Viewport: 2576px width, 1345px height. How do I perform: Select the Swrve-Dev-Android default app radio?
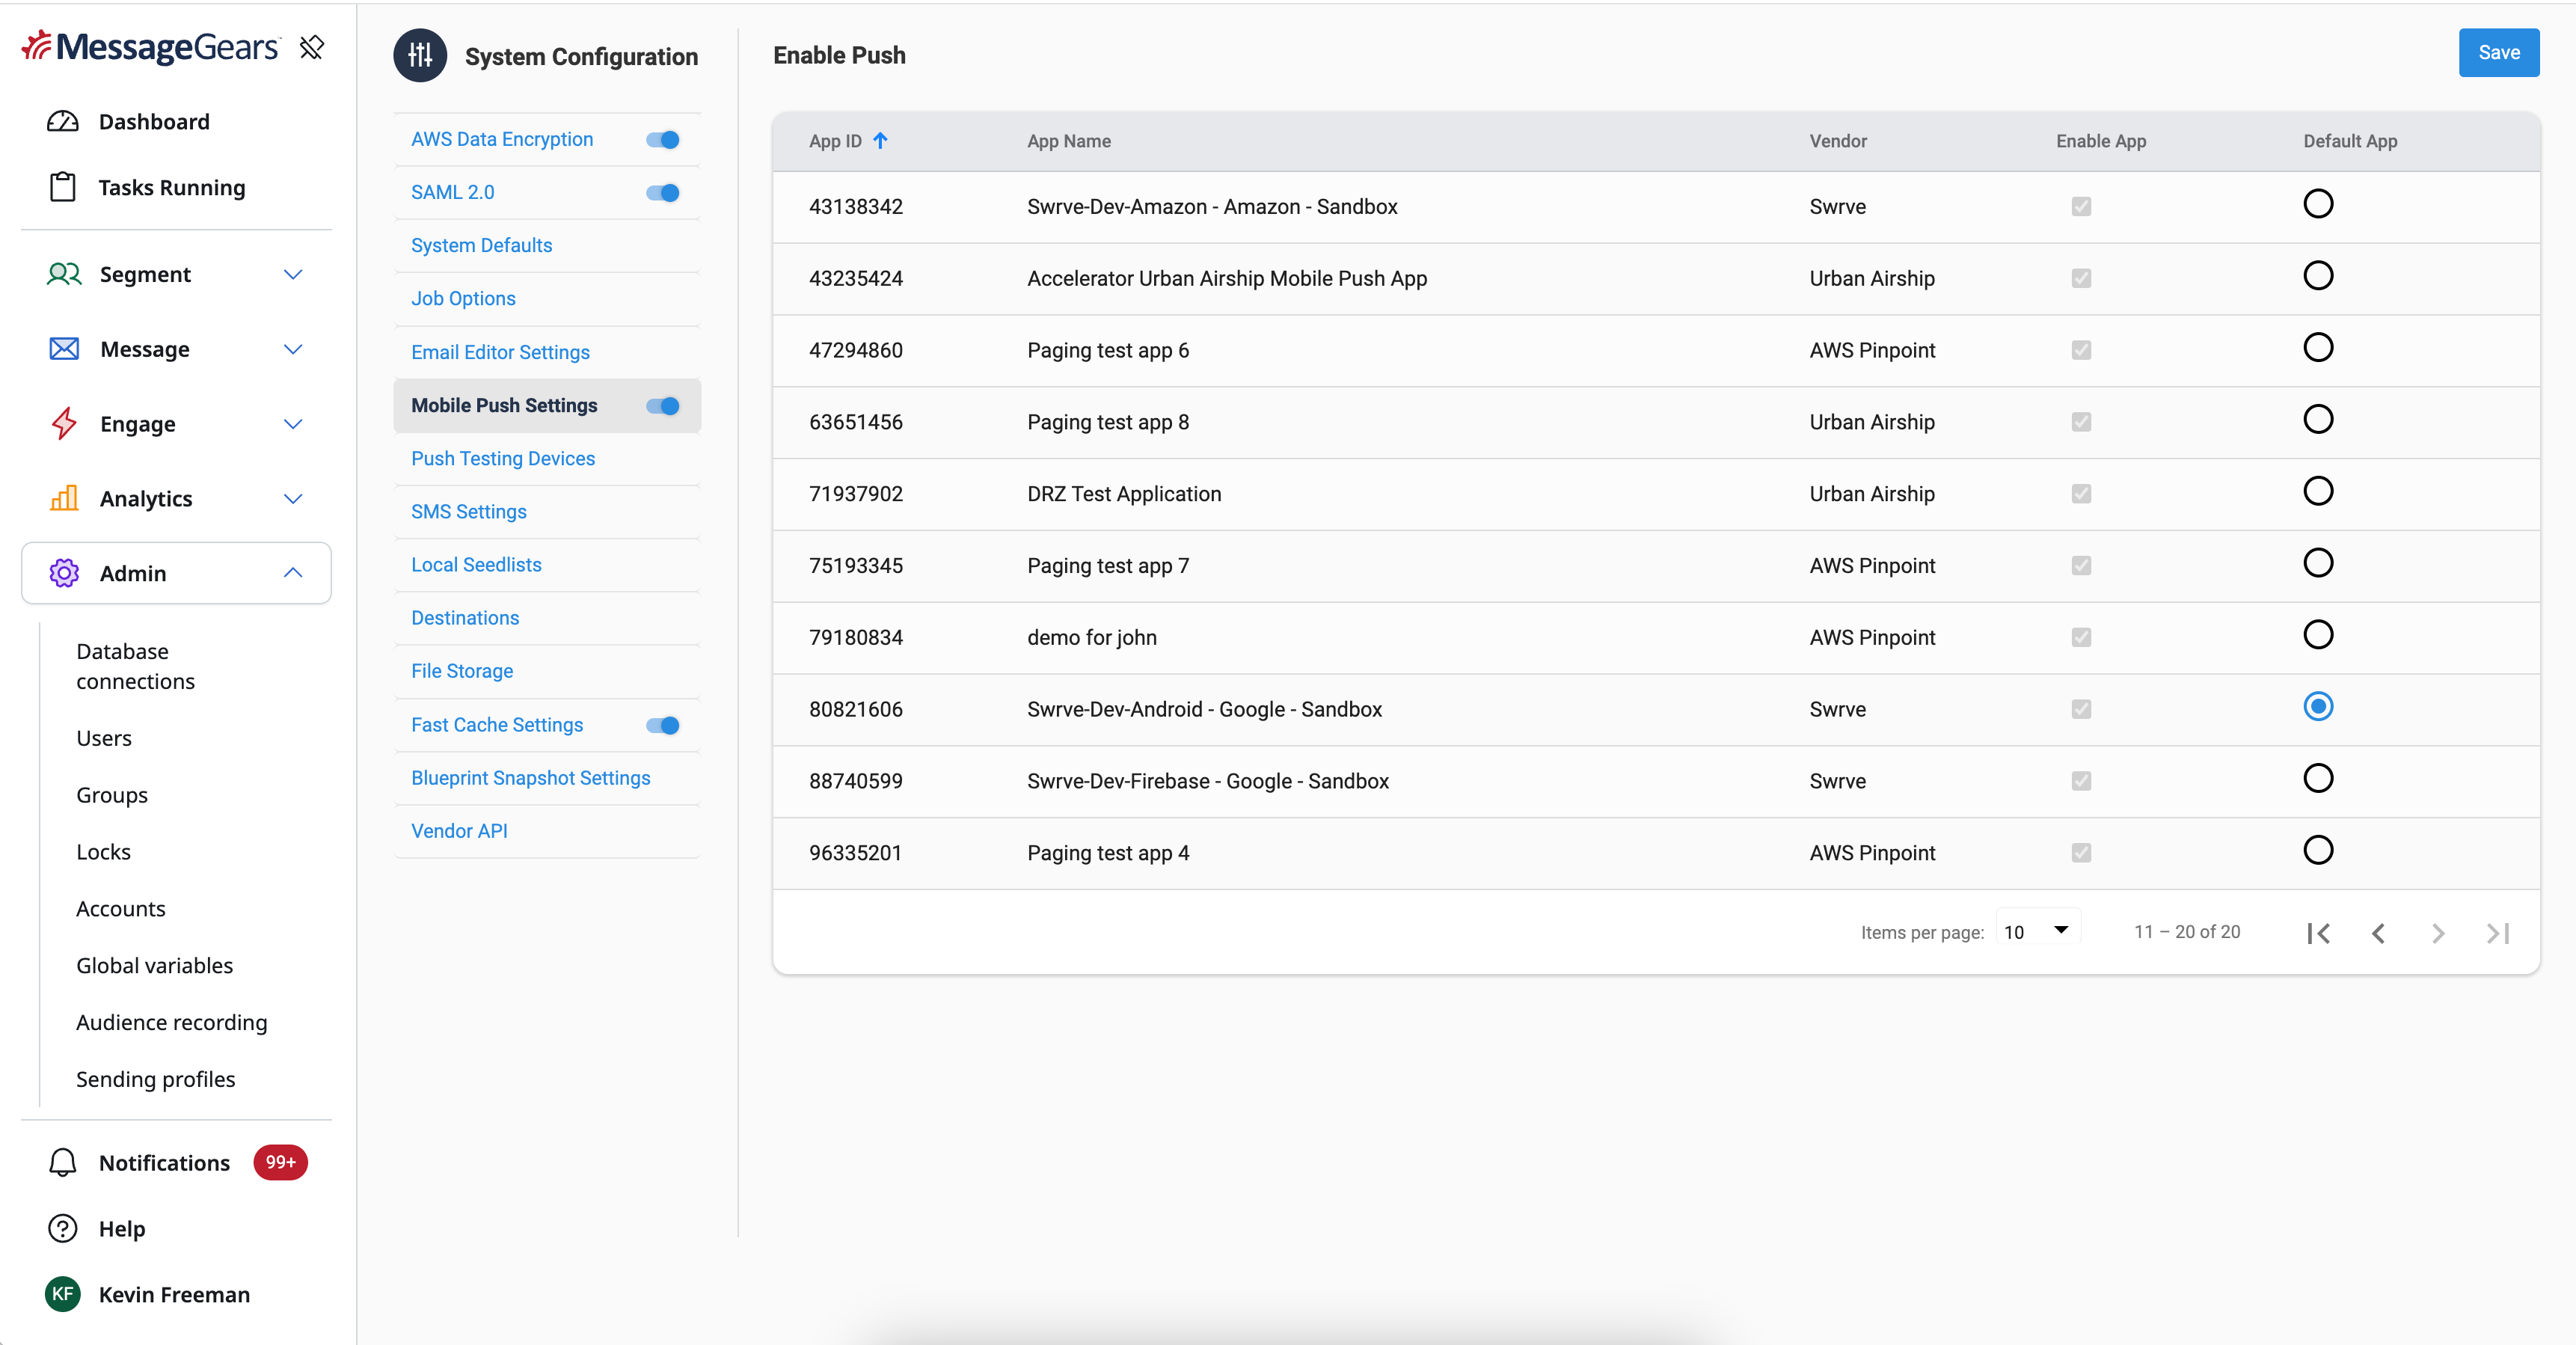[x=2318, y=706]
